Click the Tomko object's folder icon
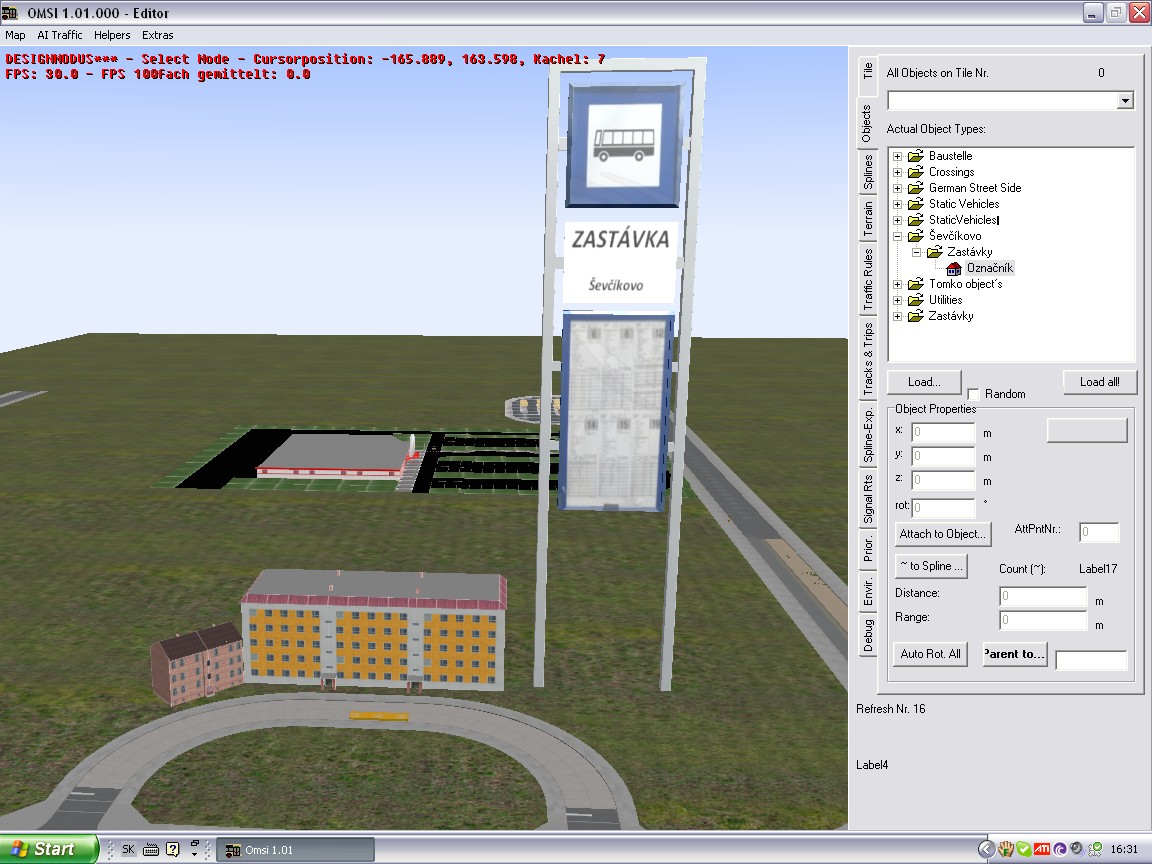 tap(915, 284)
